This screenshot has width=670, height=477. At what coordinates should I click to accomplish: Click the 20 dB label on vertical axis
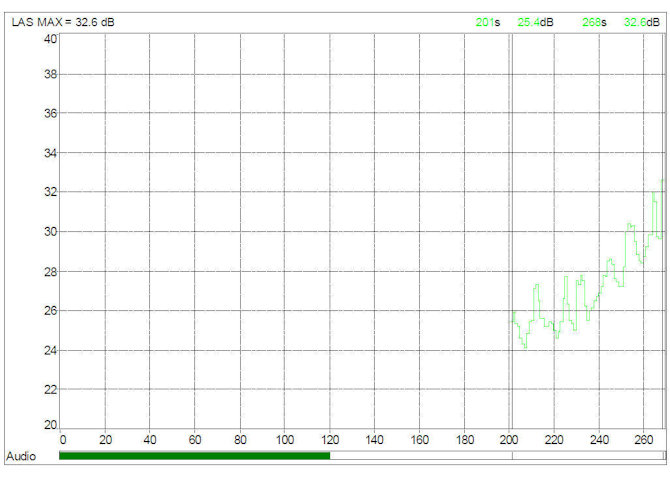coord(49,425)
